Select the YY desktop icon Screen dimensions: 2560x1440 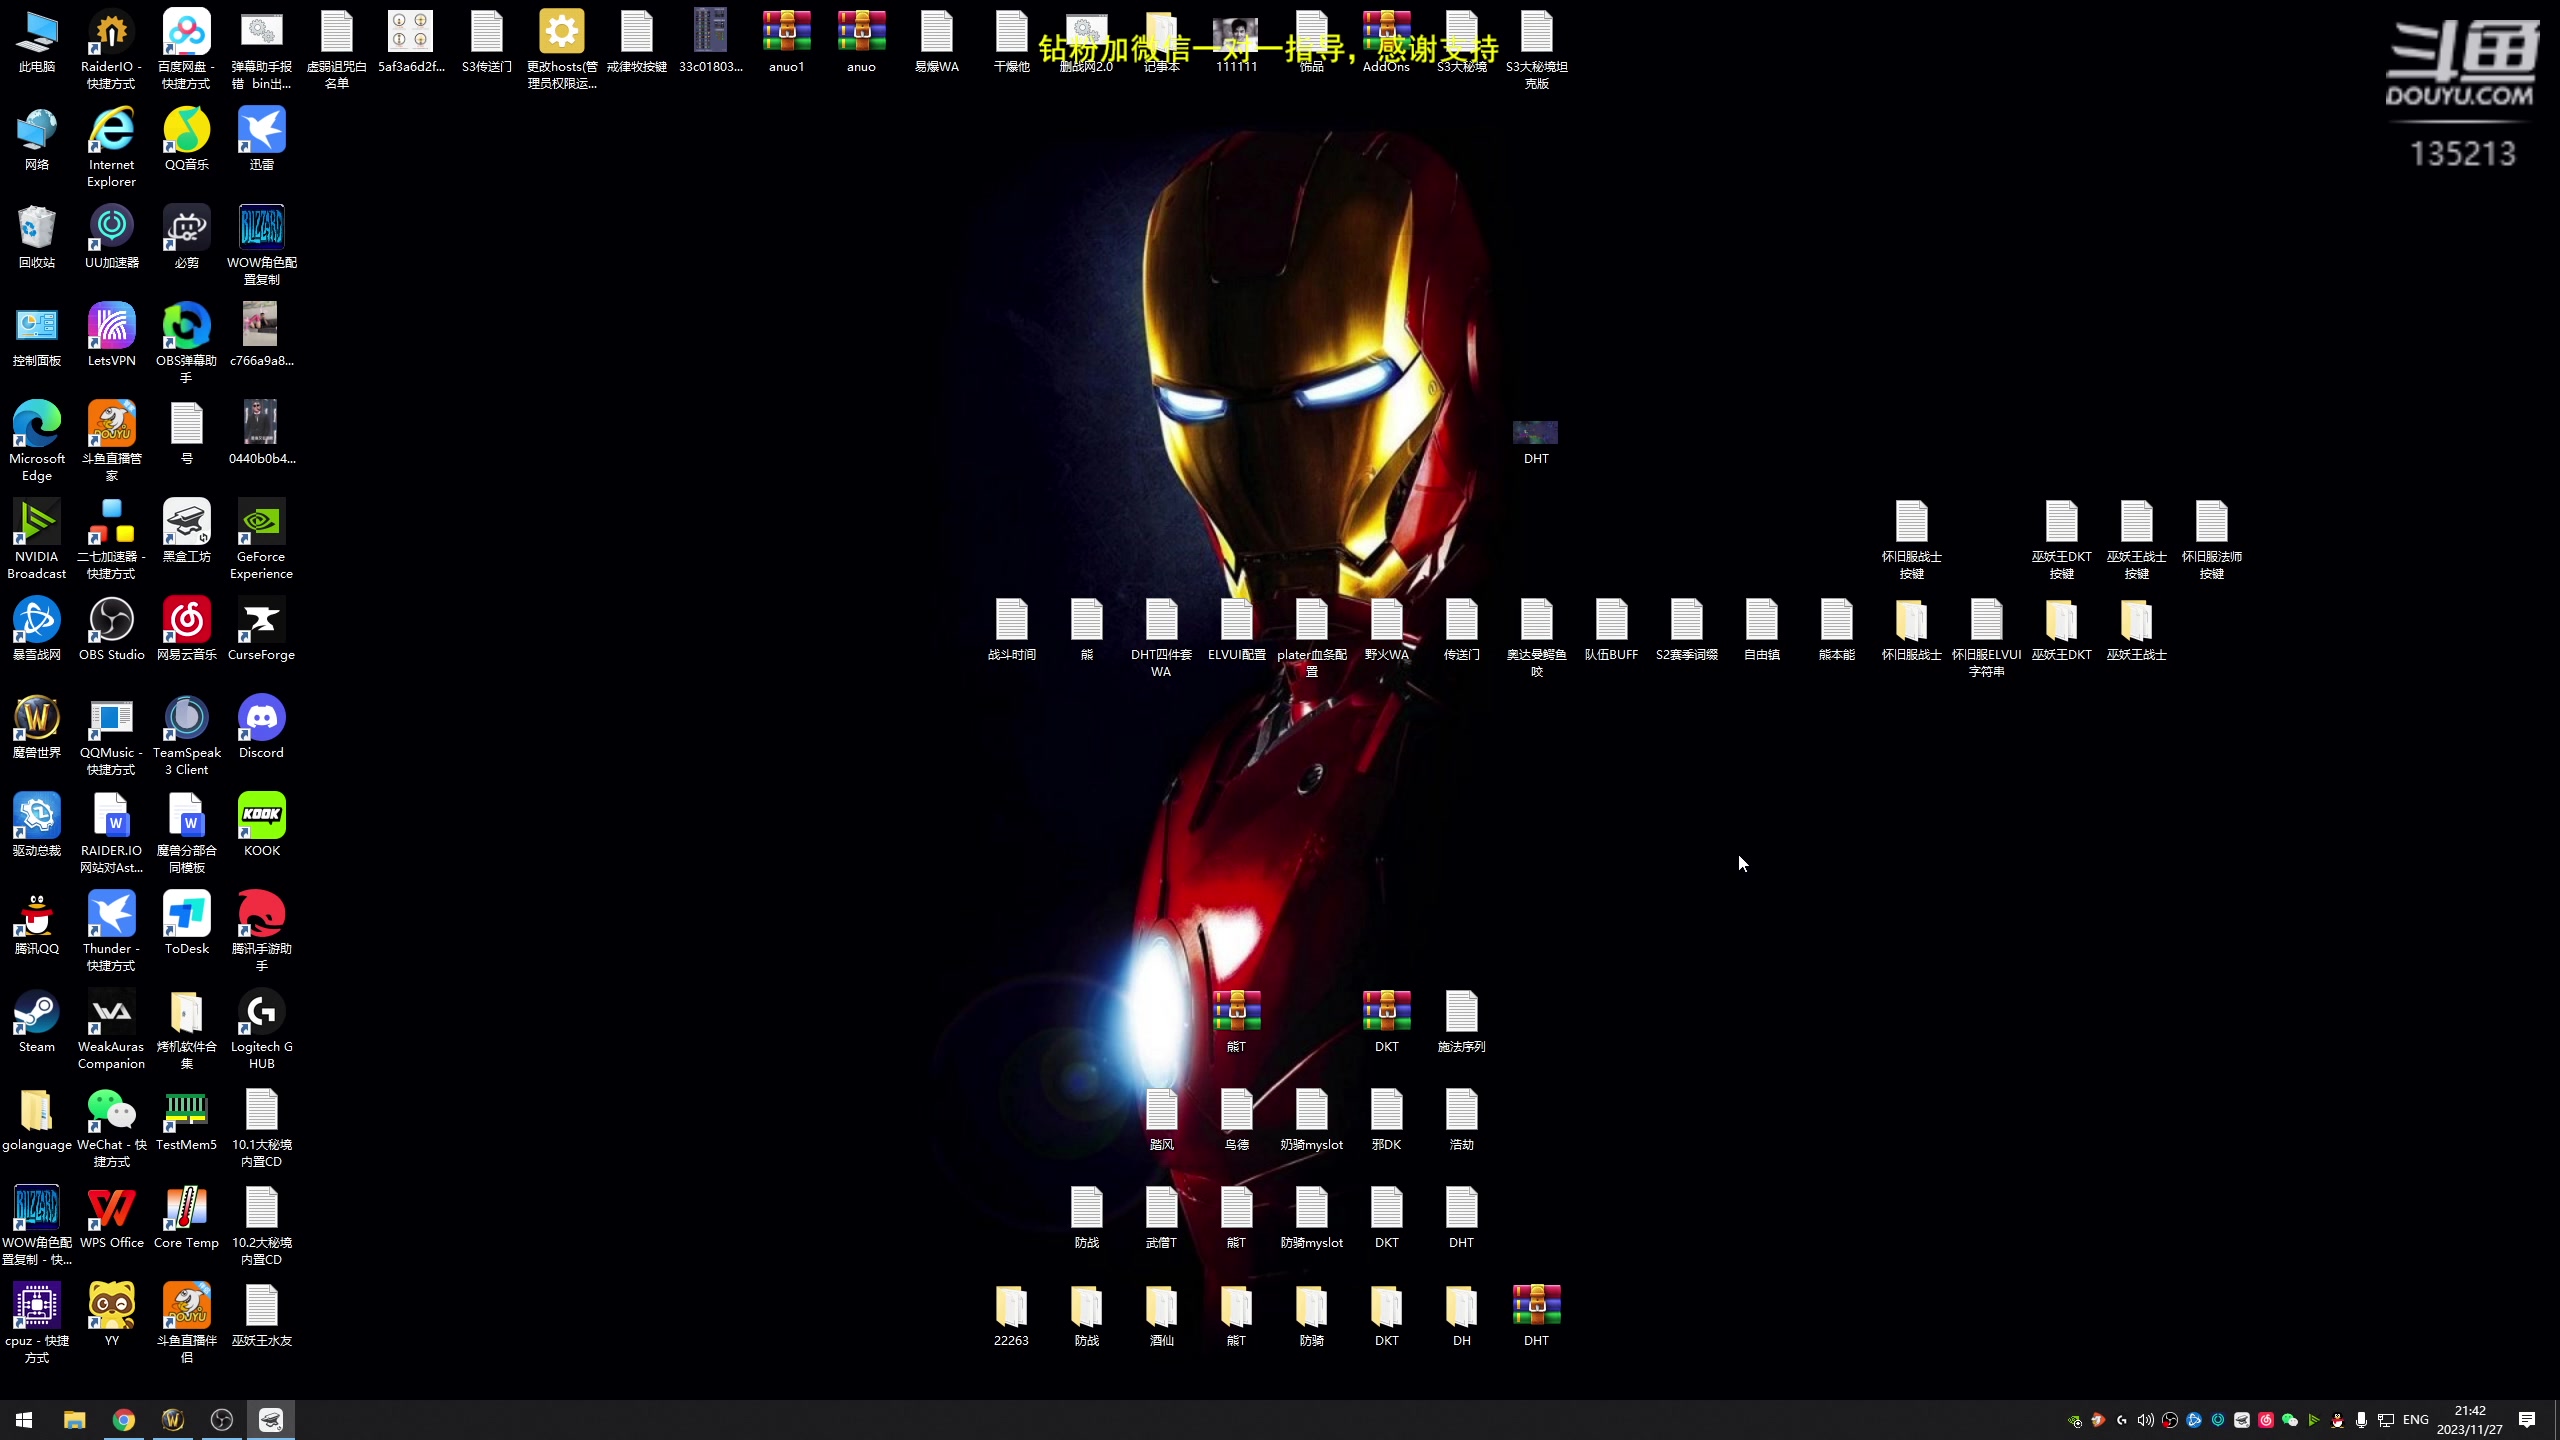[111, 1315]
